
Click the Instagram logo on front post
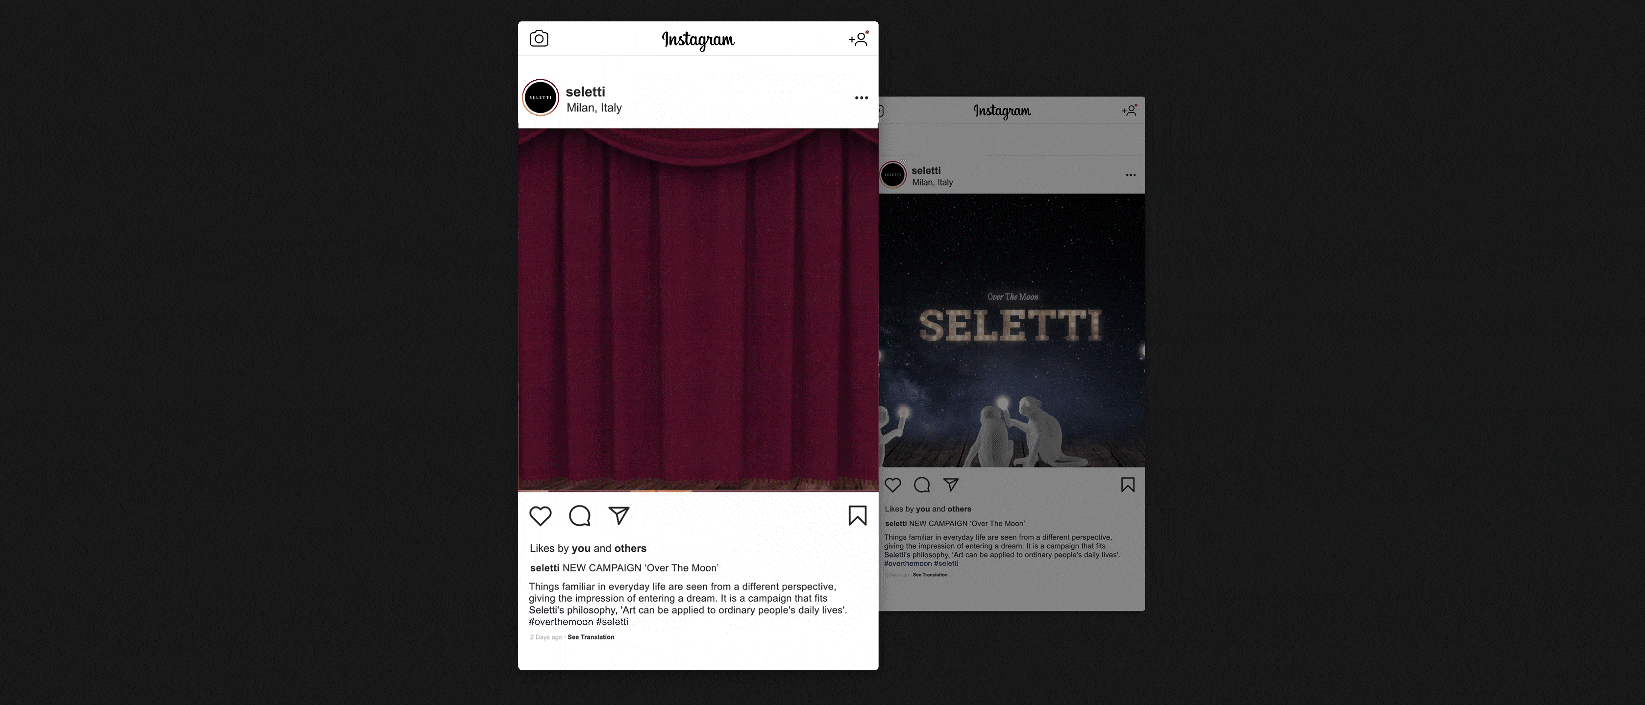click(698, 40)
